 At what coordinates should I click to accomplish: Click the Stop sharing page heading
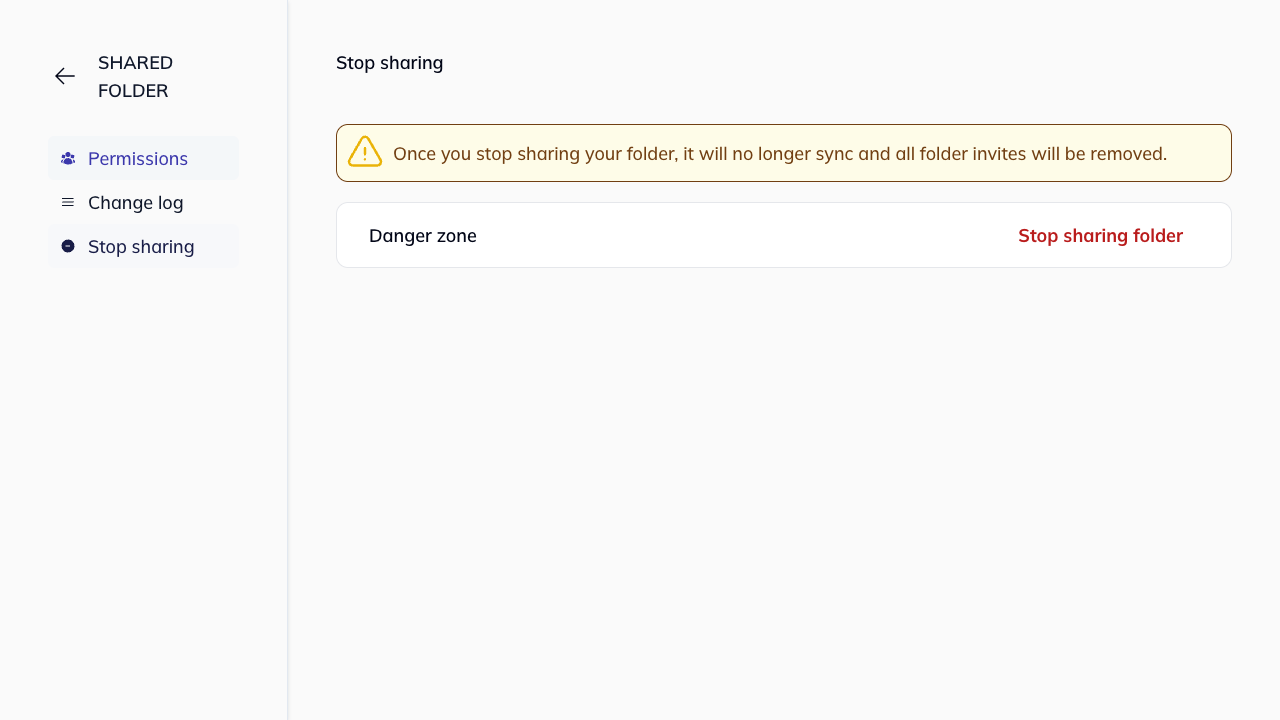pyautogui.click(x=389, y=62)
